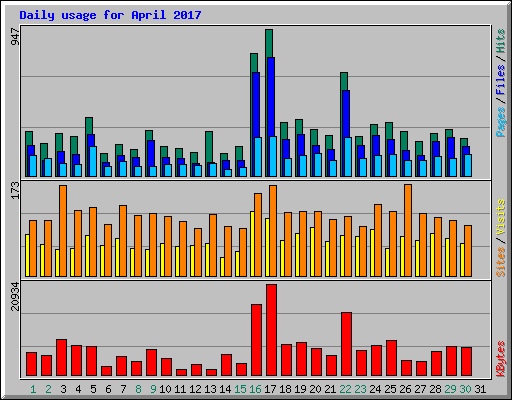Image resolution: width=512 pixels, height=400 pixels.
Task: Click the blue files bar for day 22
Action: coord(346,114)
